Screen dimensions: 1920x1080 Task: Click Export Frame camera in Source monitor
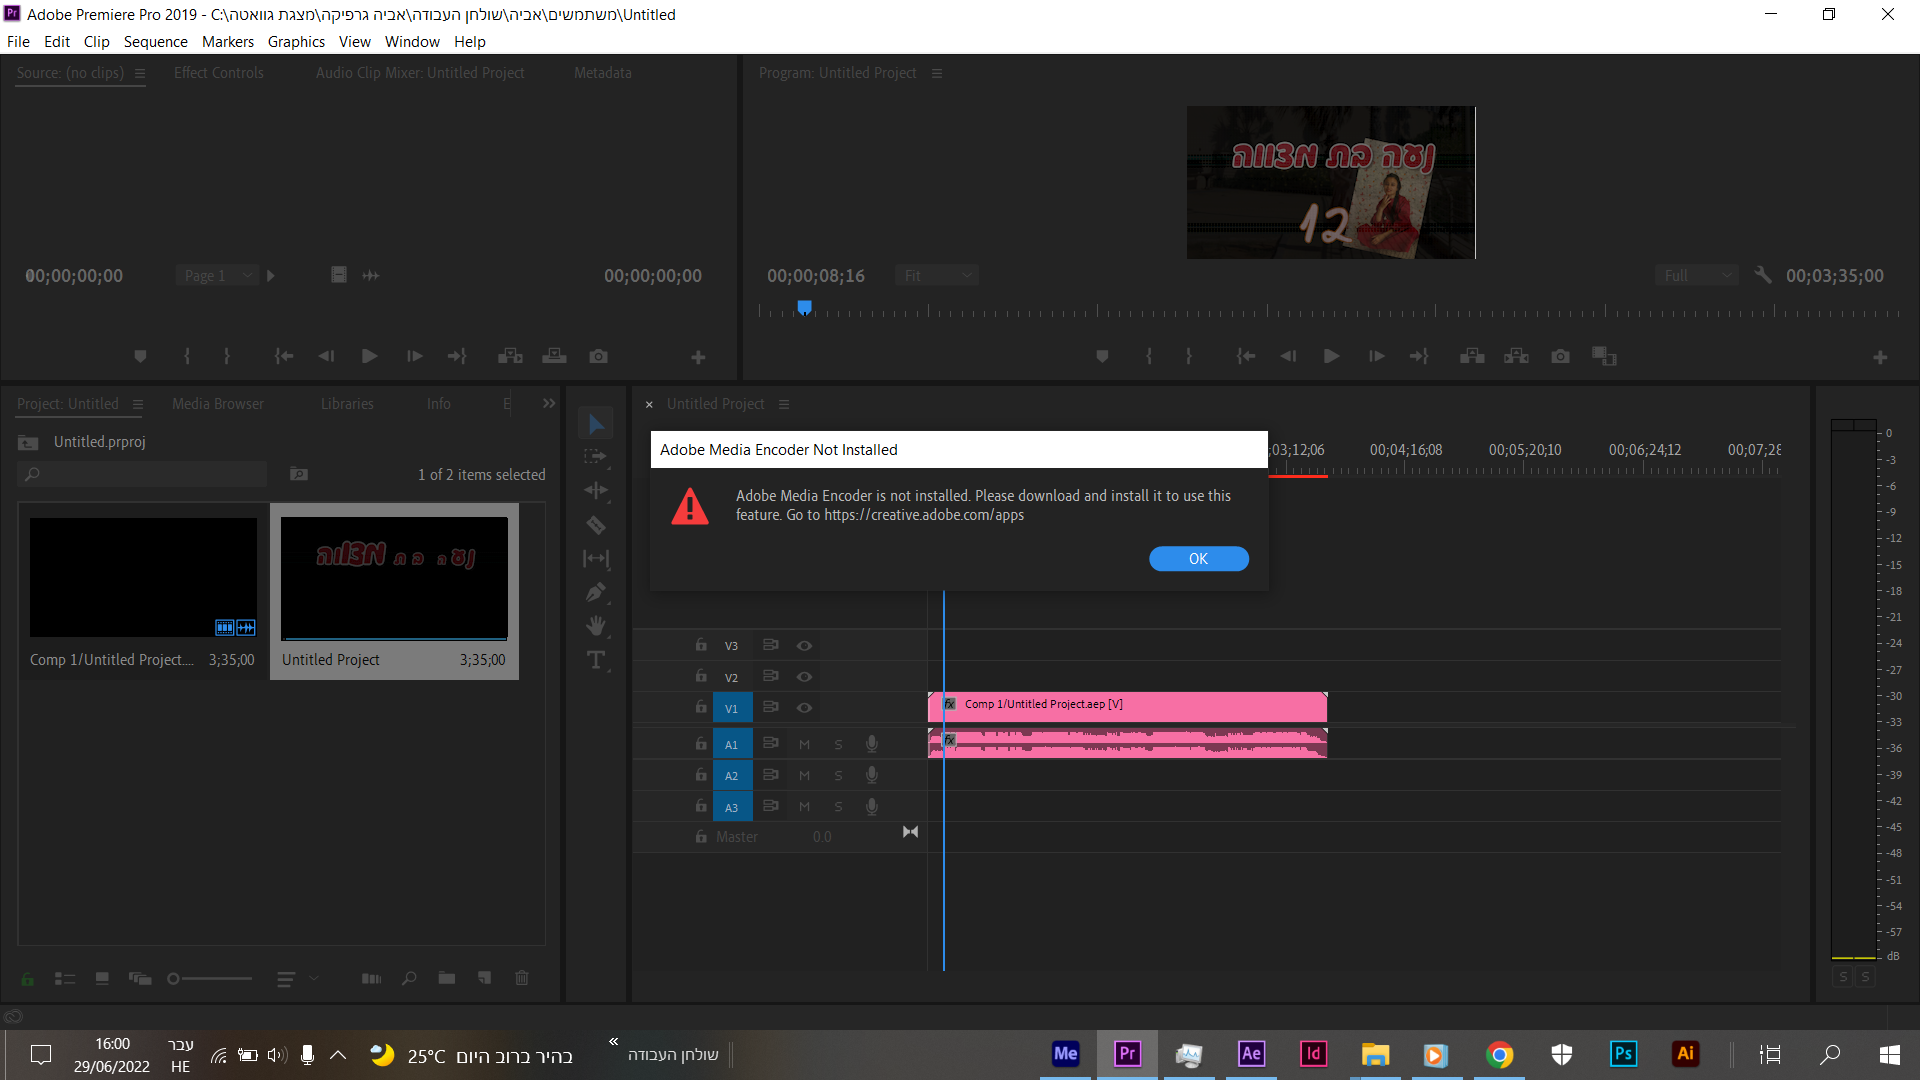click(598, 356)
